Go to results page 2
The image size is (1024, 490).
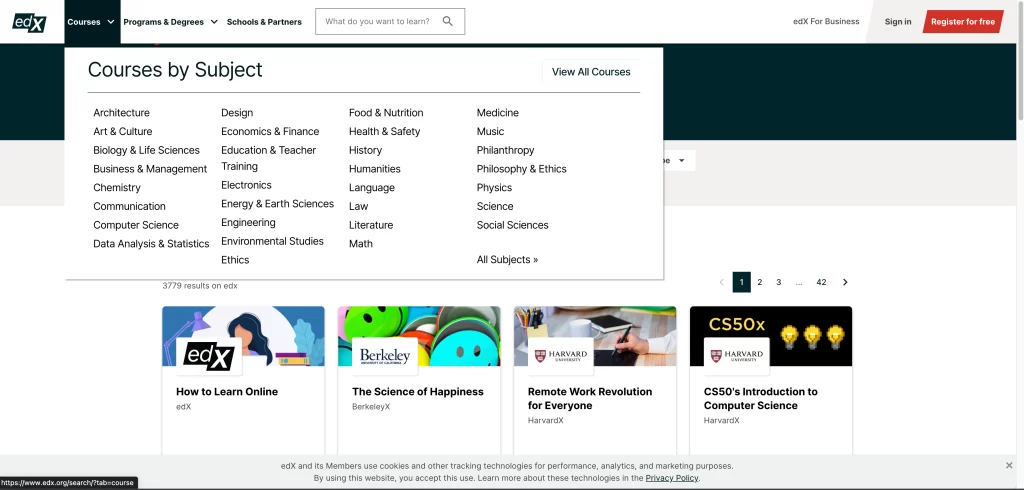pyautogui.click(x=760, y=282)
